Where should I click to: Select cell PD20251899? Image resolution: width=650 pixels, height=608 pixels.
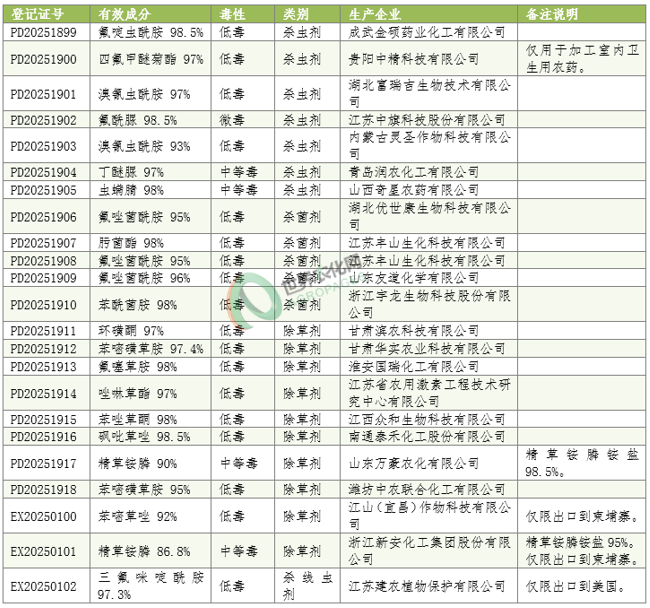click(44, 32)
